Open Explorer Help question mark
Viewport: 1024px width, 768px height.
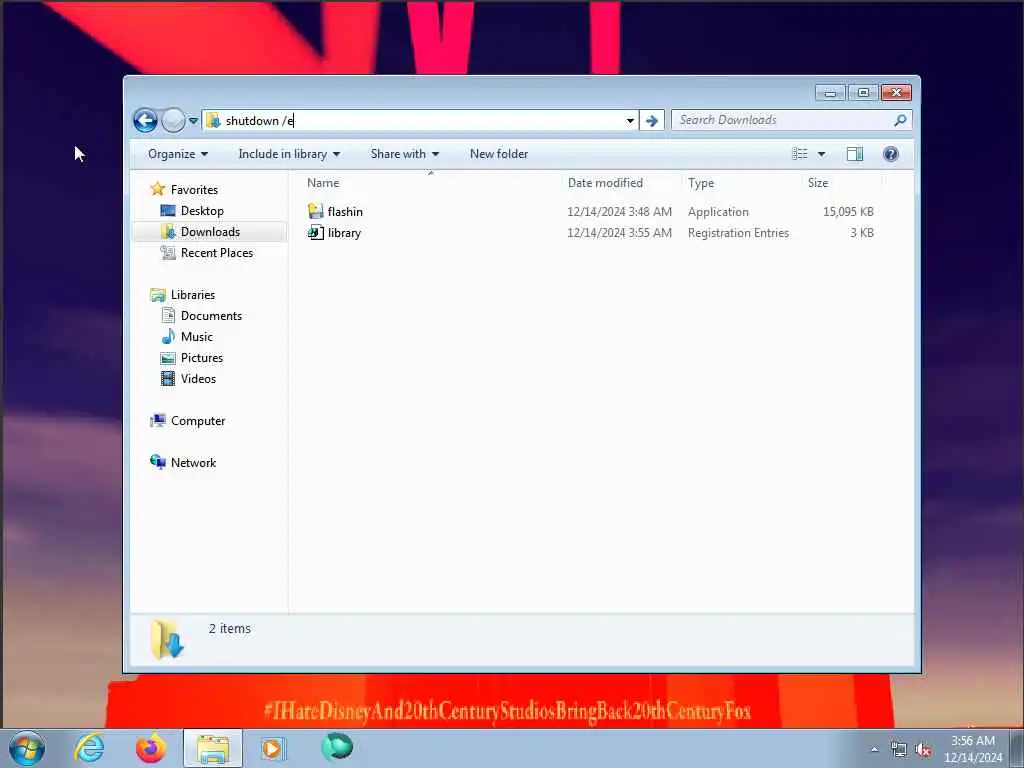tap(890, 154)
